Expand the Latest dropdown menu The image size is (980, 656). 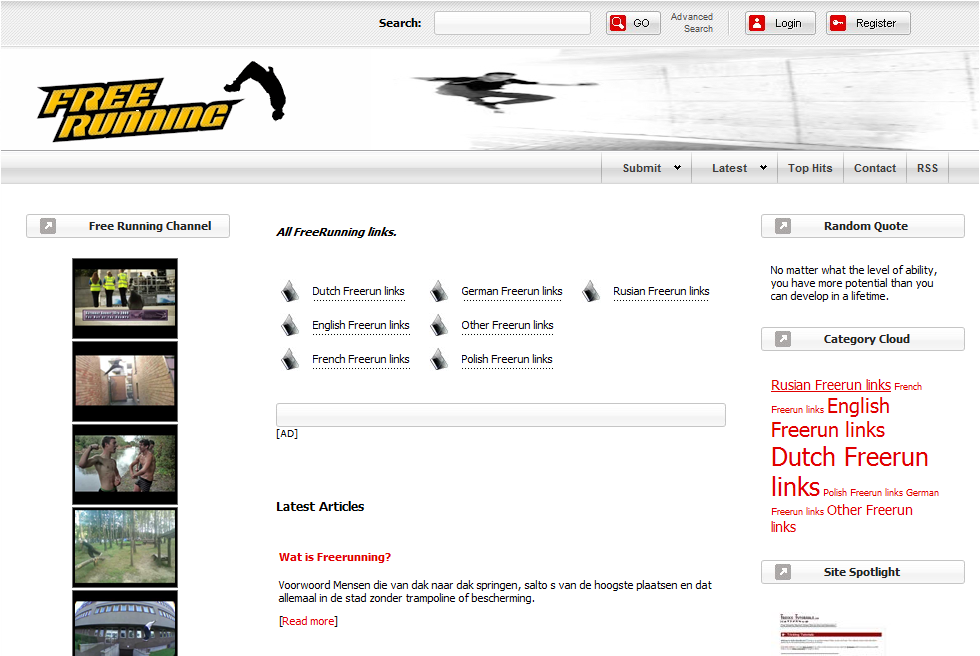click(739, 168)
